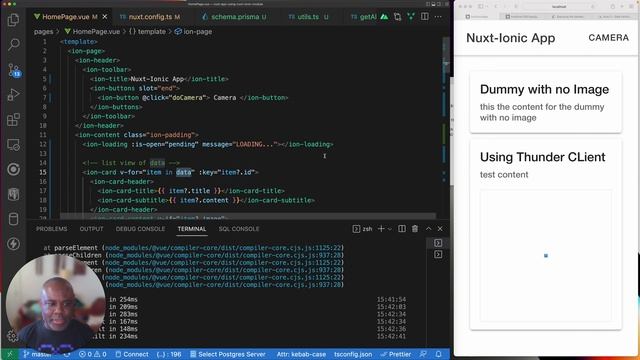
Task: Click the template breadcrumb segment
Action: [147, 31]
